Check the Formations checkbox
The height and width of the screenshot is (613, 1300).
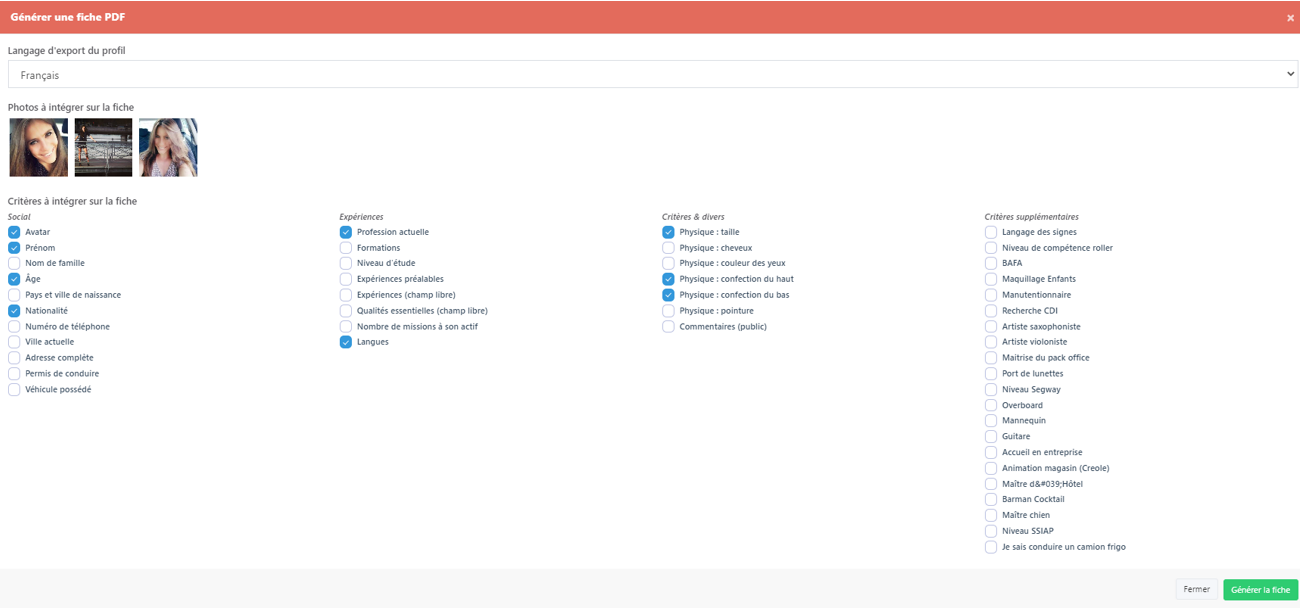pyautogui.click(x=346, y=248)
